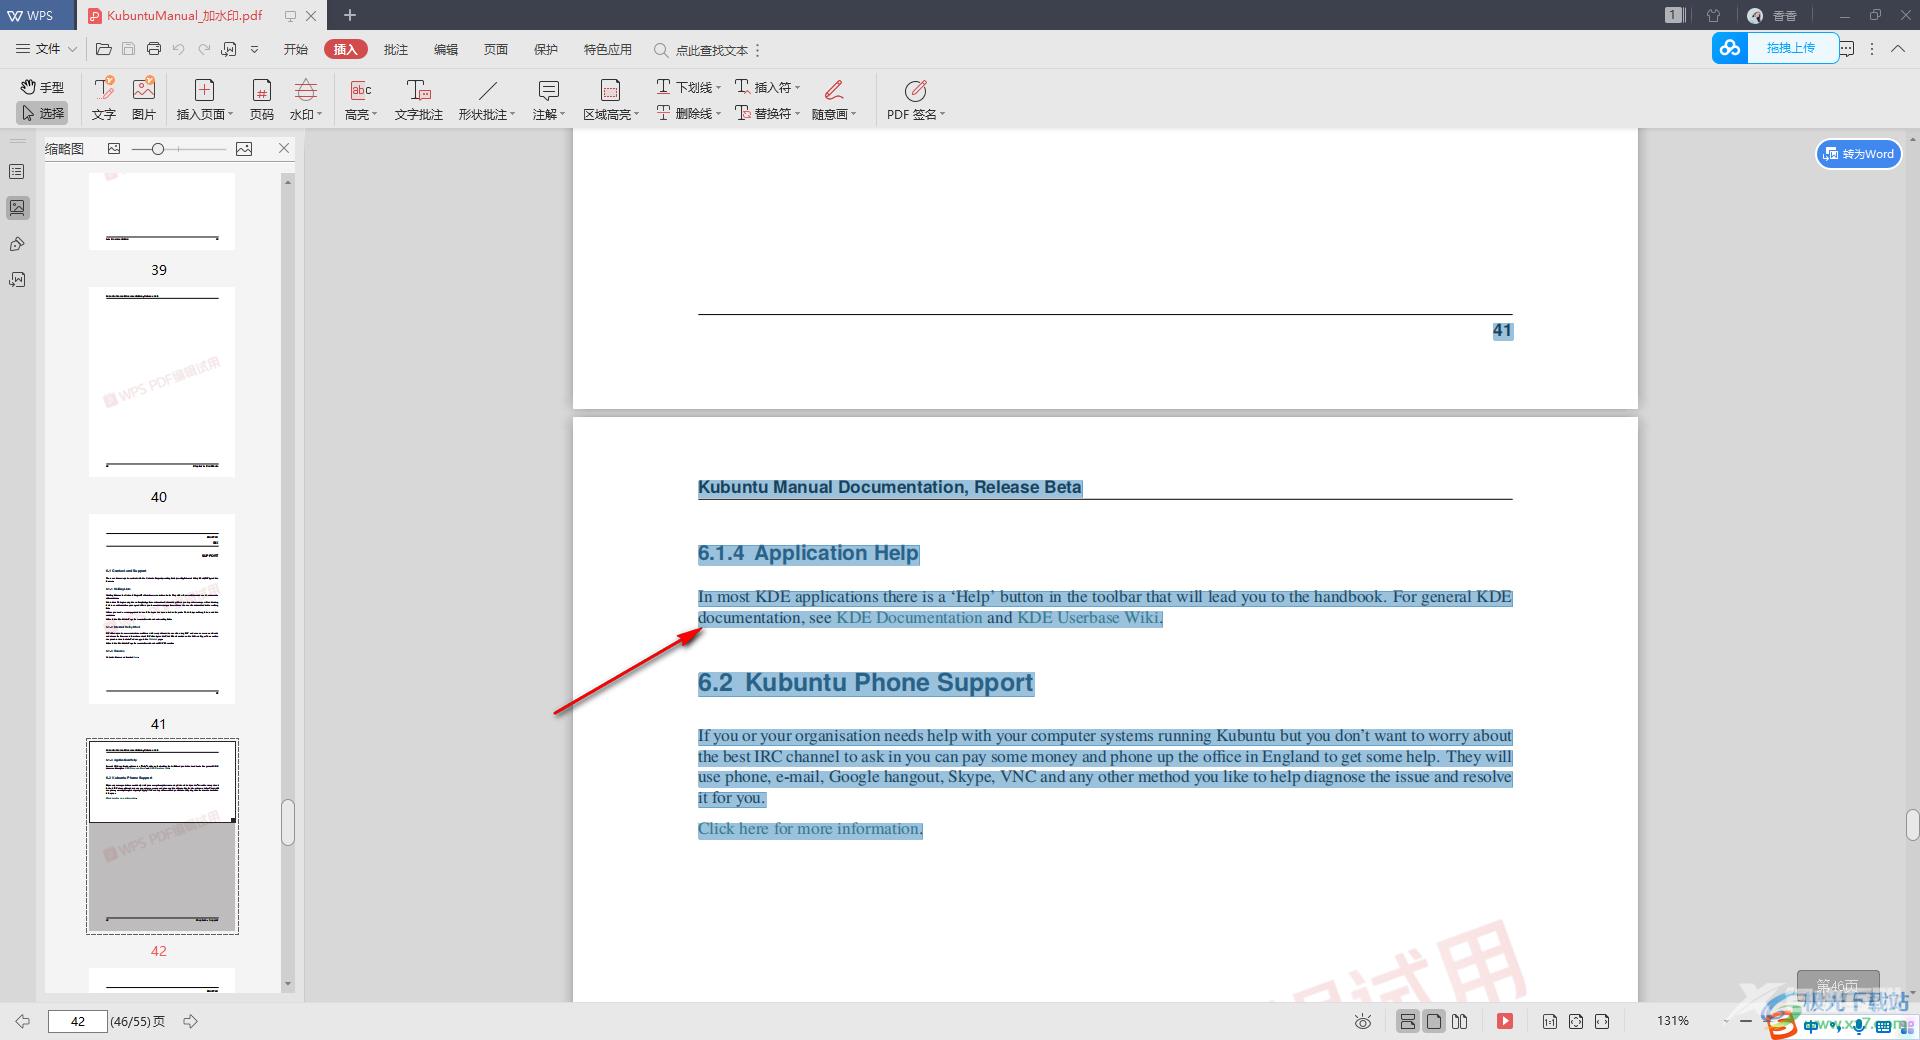Choose the 文字批注 text annotation tool
The image size is (1920, 1040).
pos(419,99)
